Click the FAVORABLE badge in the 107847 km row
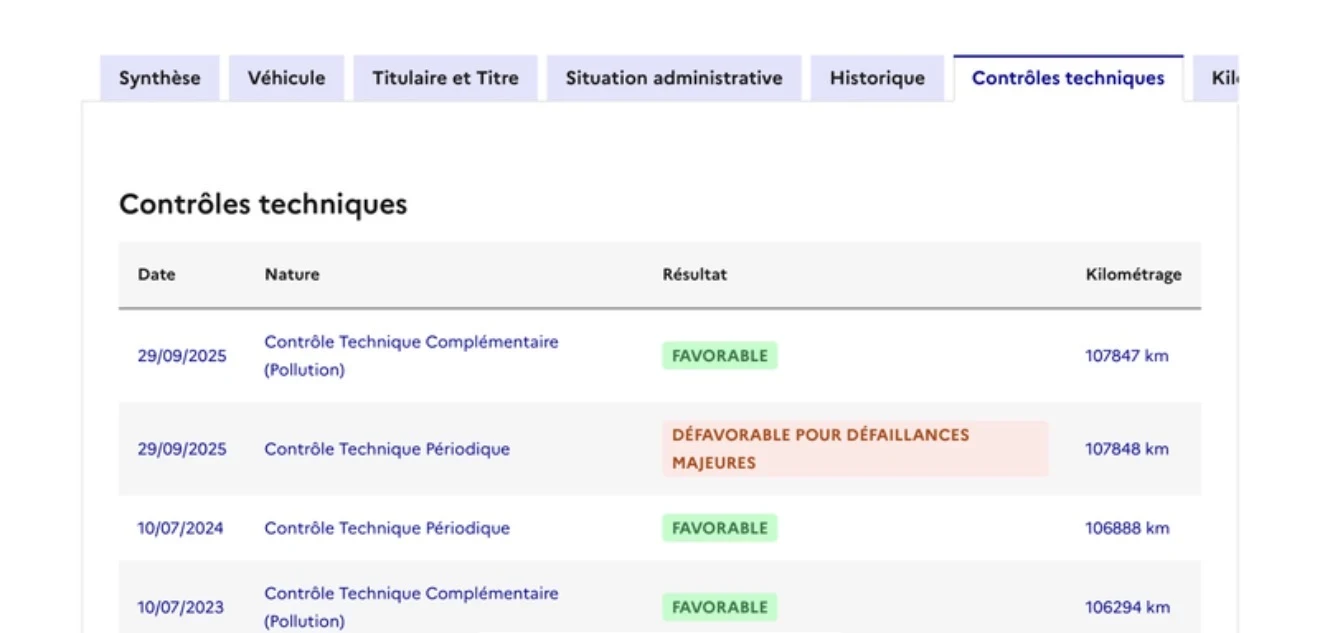The image size is (1320, 633). tap(719, 356)
